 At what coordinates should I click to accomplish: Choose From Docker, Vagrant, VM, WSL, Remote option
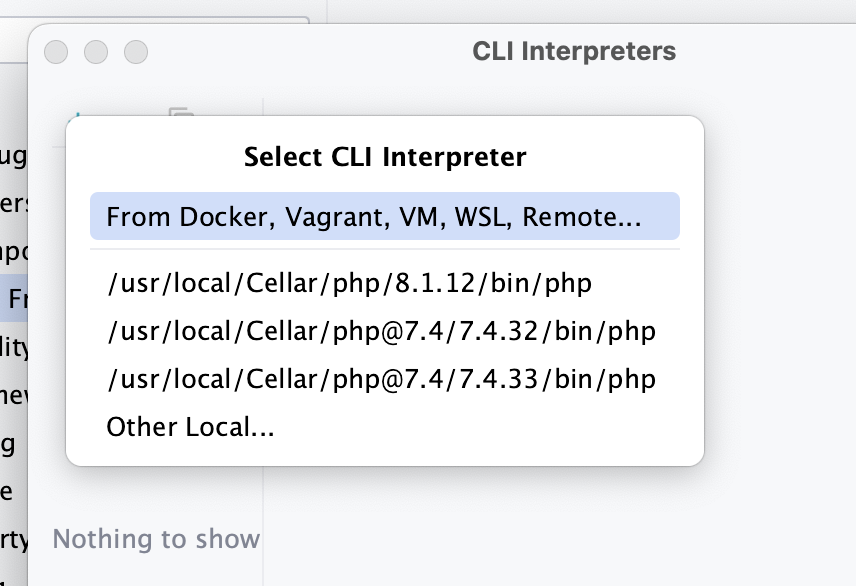pos(384,216)
